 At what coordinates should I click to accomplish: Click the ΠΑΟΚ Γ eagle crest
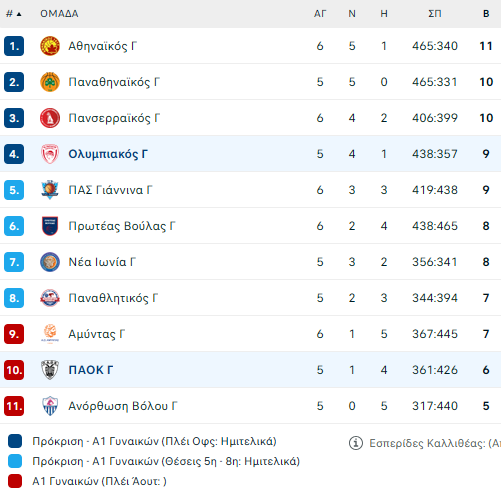coord(50,370)
